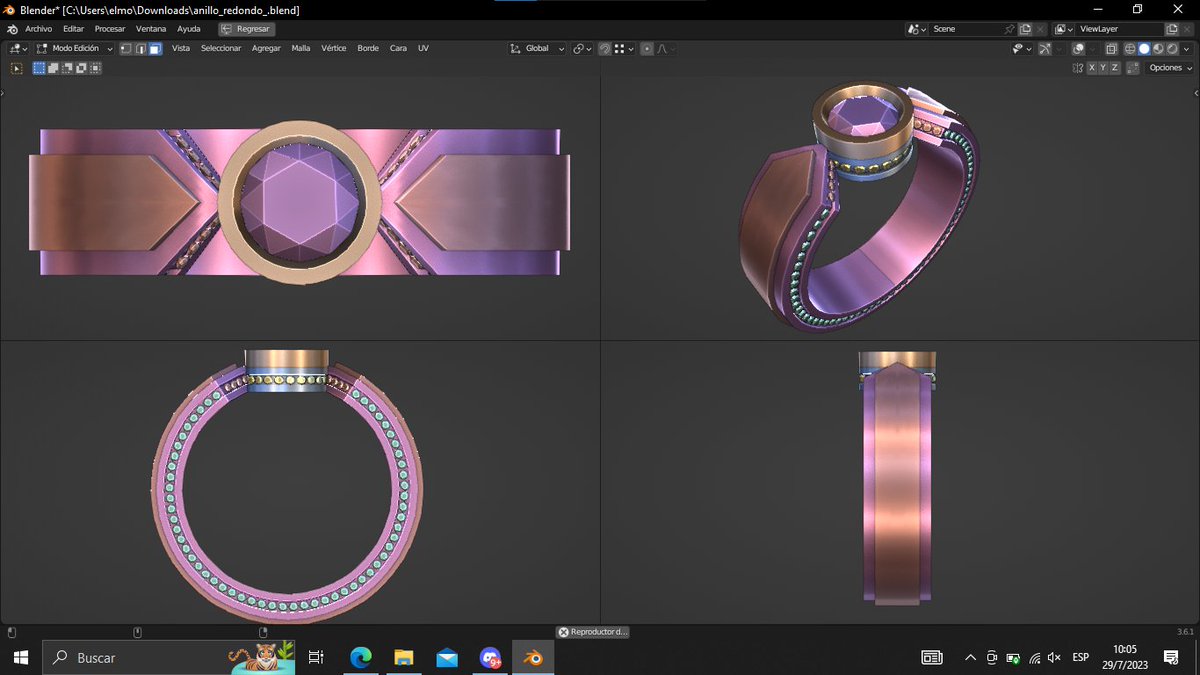The width and height of the screenshot is (1200, 675).
Task: Choose the new selection mode icon
Action: (x=39, y=68)
